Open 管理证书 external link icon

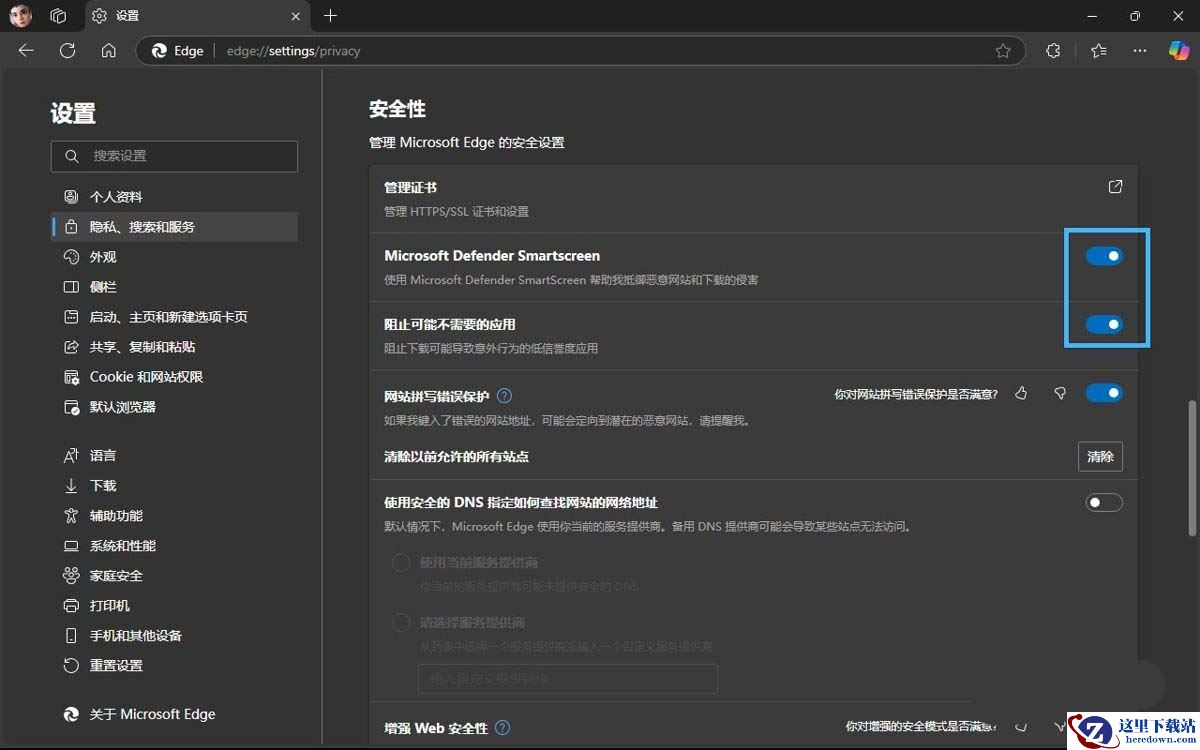[1115, 187]
